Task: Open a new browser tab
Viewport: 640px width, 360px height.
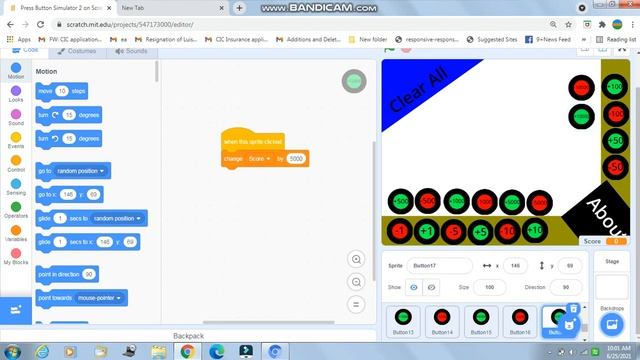Action: tap(240, 8)
